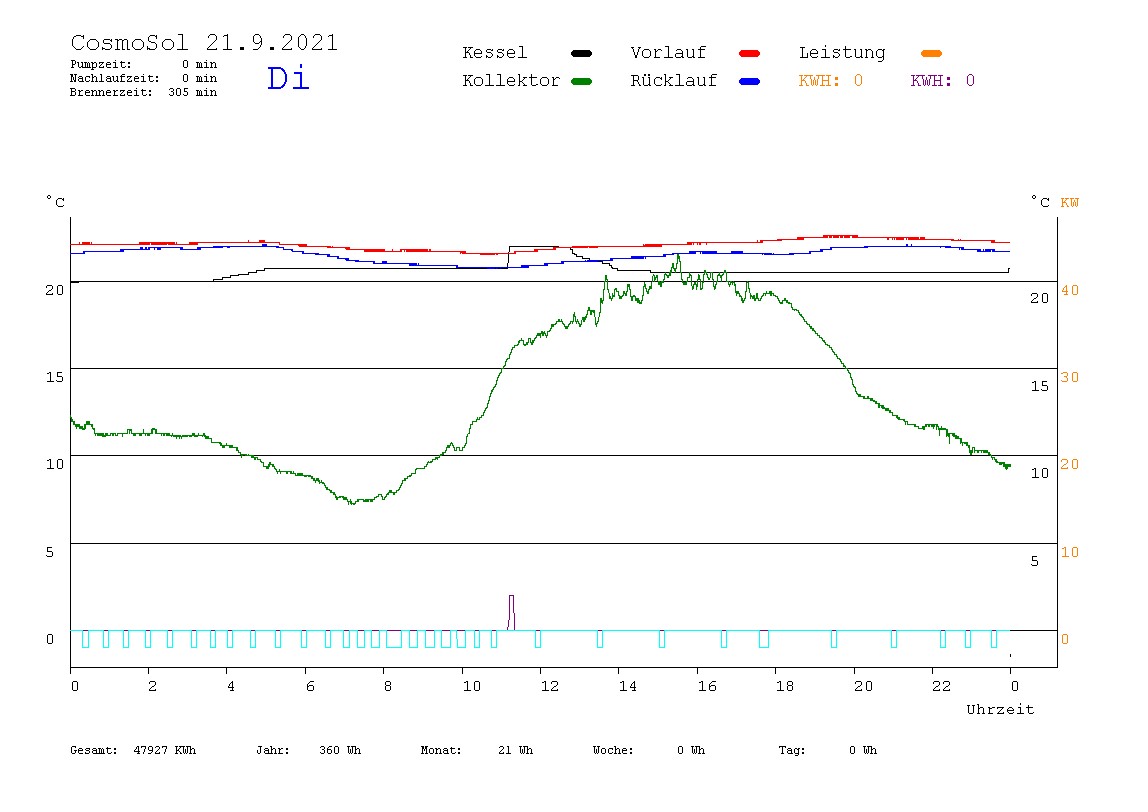Select the CosmoSol 21.9.2021 title

(204, 42)
